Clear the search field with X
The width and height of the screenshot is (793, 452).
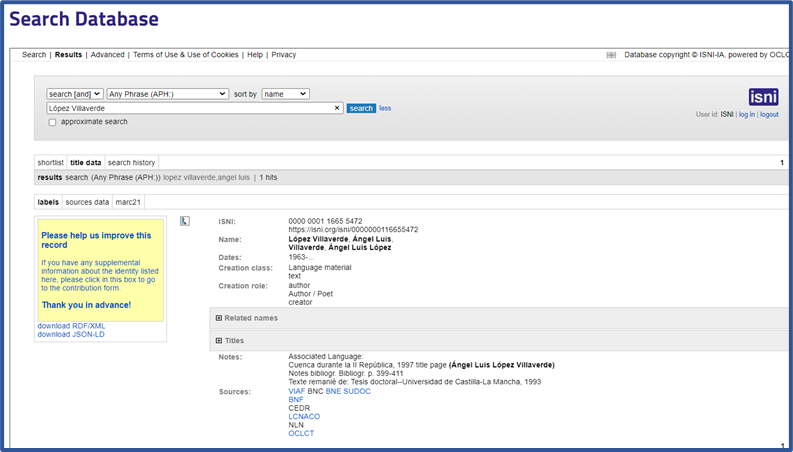click(x=337, y=108)
